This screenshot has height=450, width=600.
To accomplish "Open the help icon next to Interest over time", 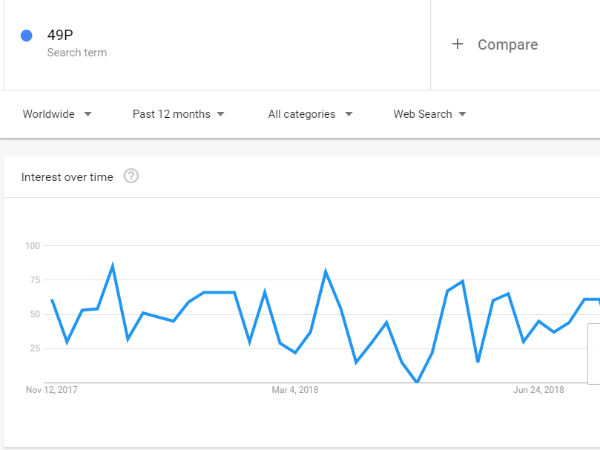I will (131, 176).
